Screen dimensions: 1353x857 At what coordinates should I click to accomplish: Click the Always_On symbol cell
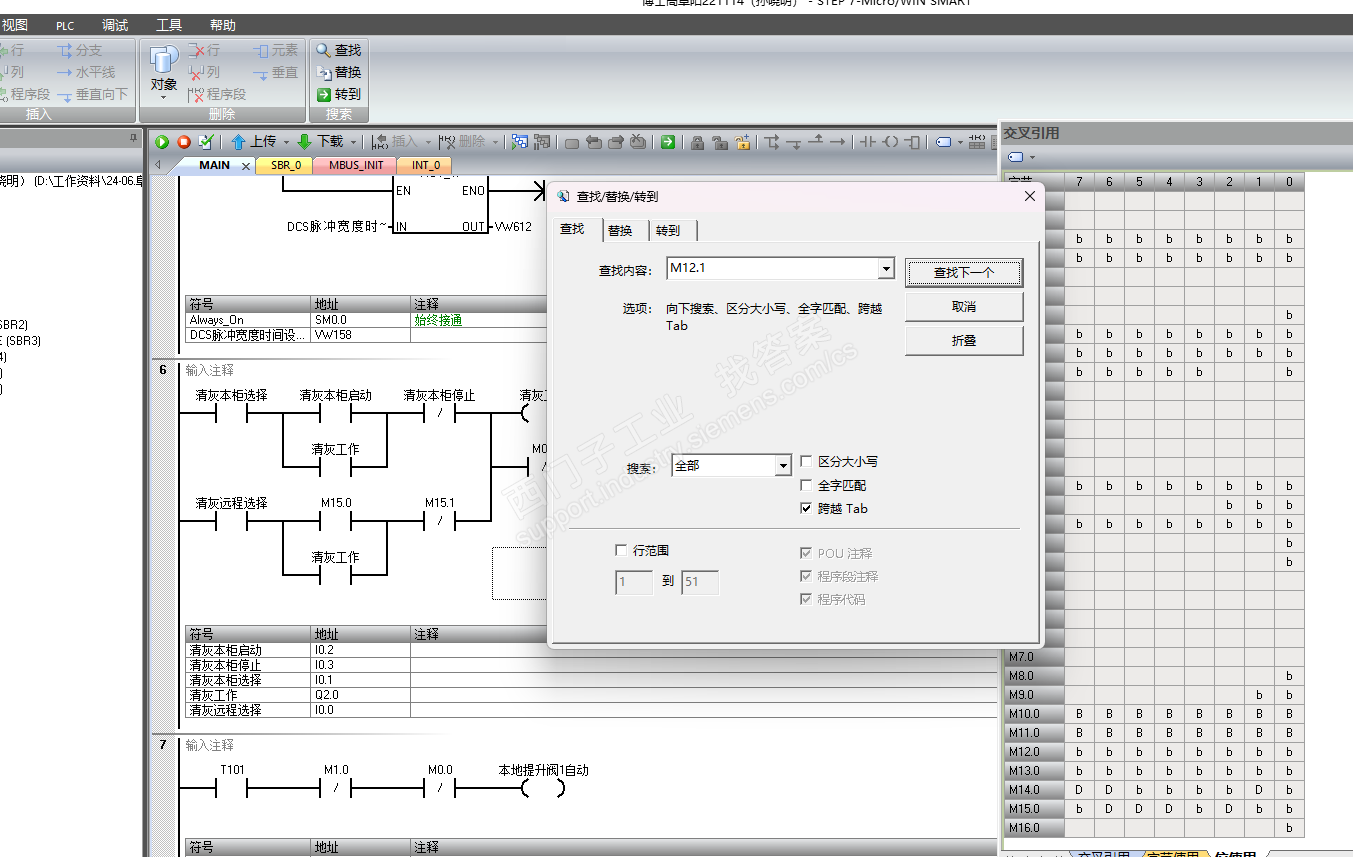point(249,320)
